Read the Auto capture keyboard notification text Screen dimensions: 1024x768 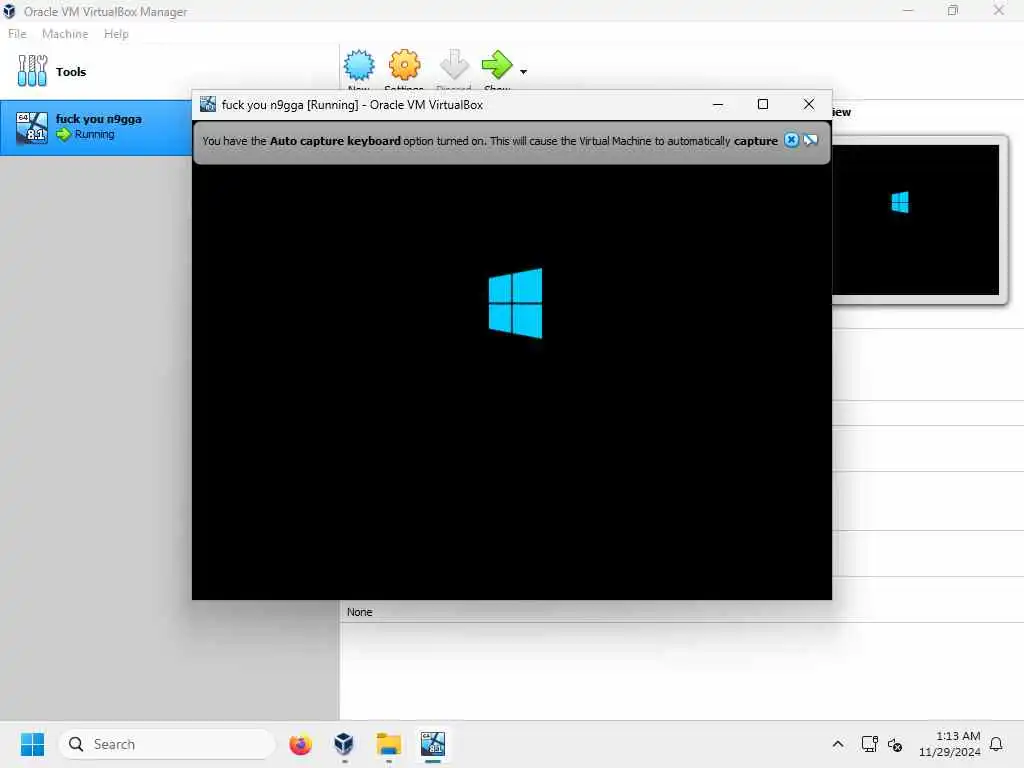point(490,140)
